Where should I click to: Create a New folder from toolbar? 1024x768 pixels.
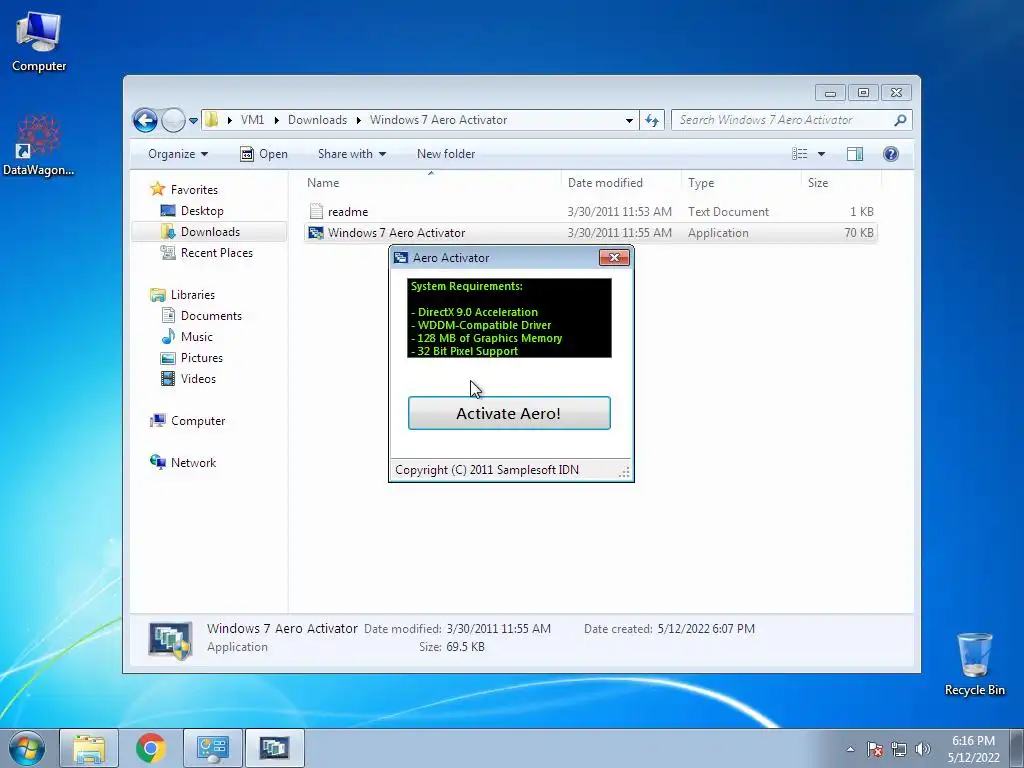pyautogui.click(x=446, y=154)
